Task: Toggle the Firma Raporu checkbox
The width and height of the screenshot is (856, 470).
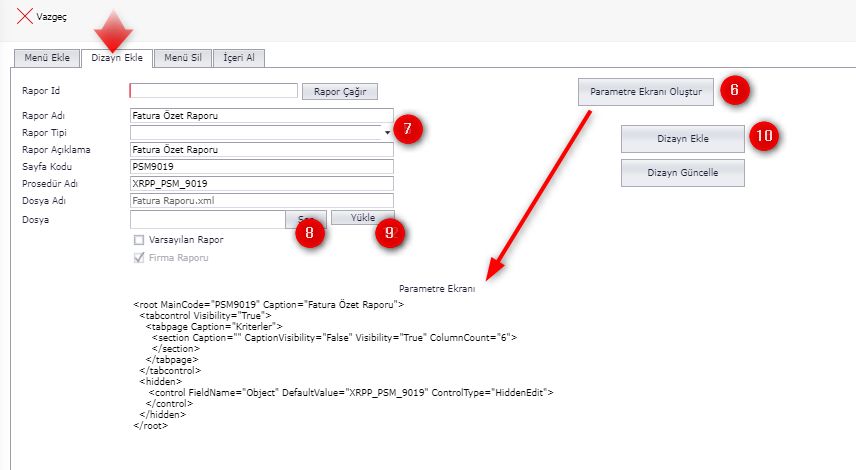Action: pyautogui.click(x=139, y=257)
